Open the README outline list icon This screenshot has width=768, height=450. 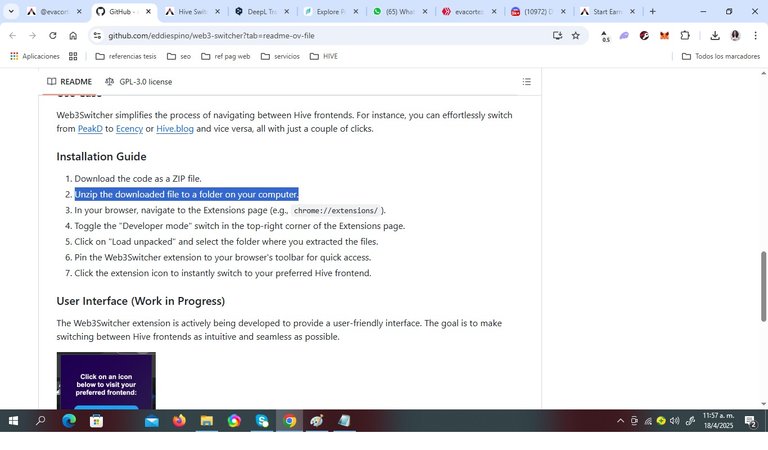click(527, 82)
